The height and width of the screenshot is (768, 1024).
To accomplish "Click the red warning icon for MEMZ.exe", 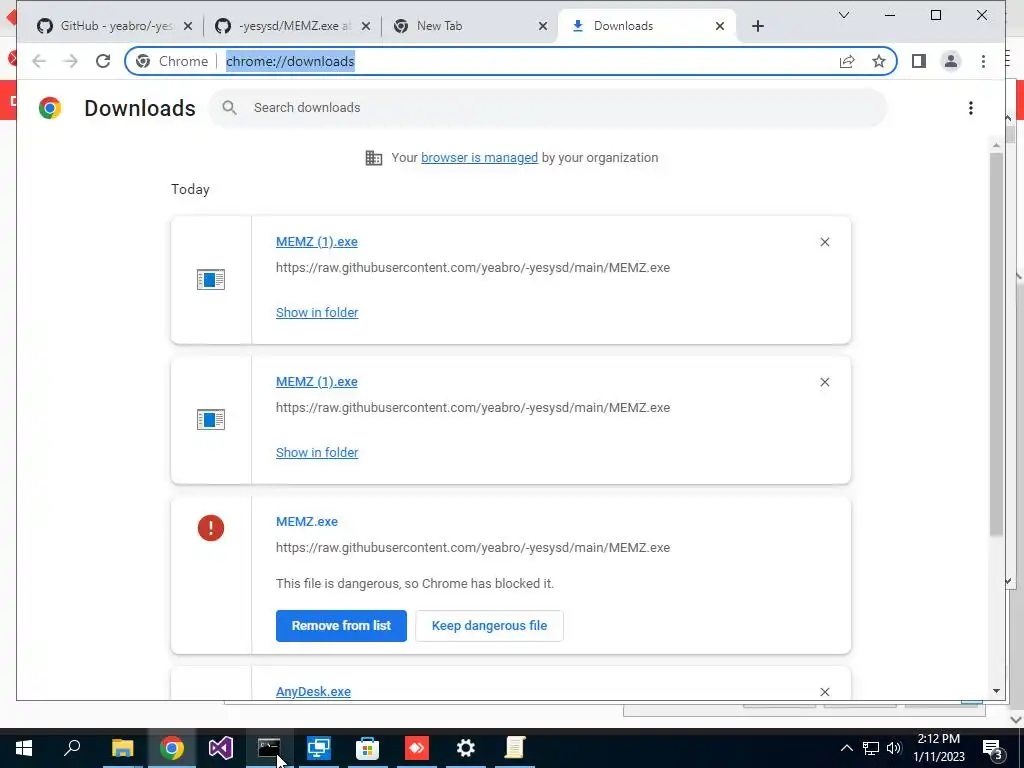I will click(x=211, y=528).
